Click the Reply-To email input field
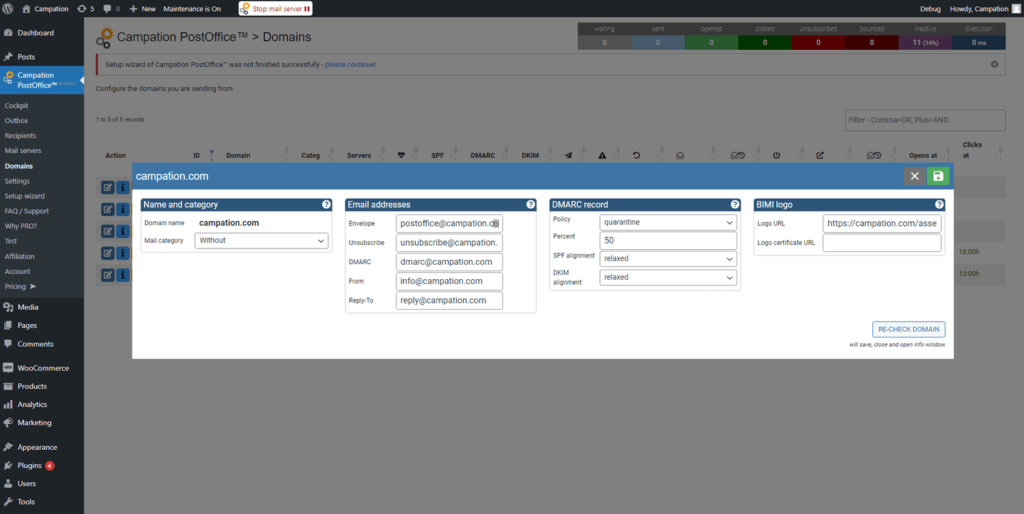The width and height of the screenshot is (1024, 514). [x=449, y=300]
